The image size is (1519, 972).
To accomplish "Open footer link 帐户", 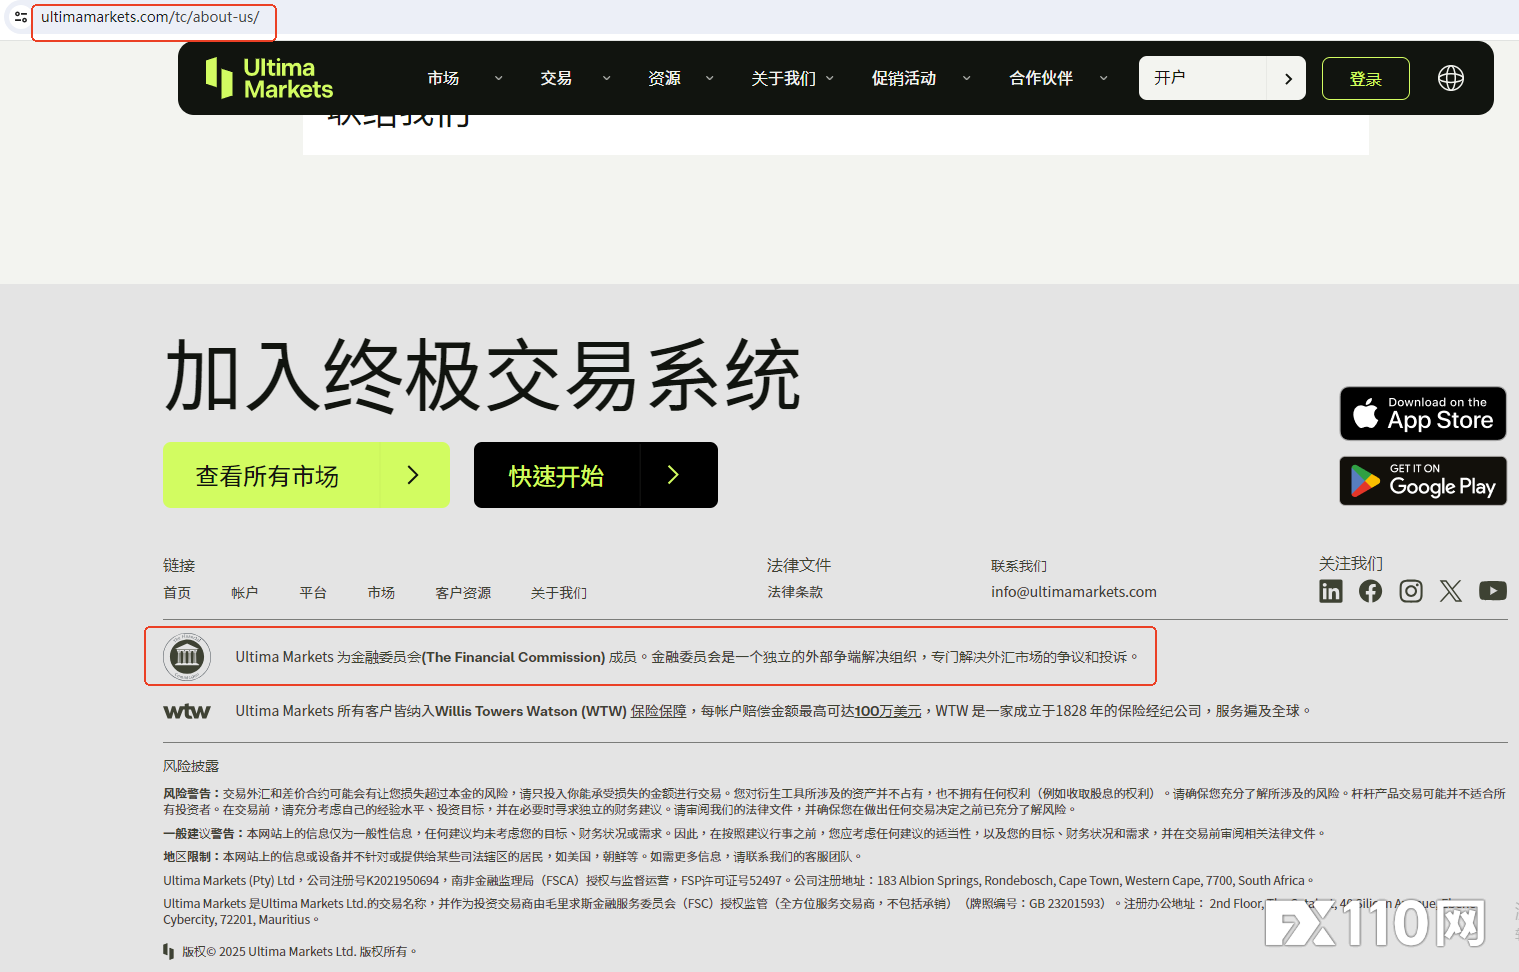I will pos(245,593).
